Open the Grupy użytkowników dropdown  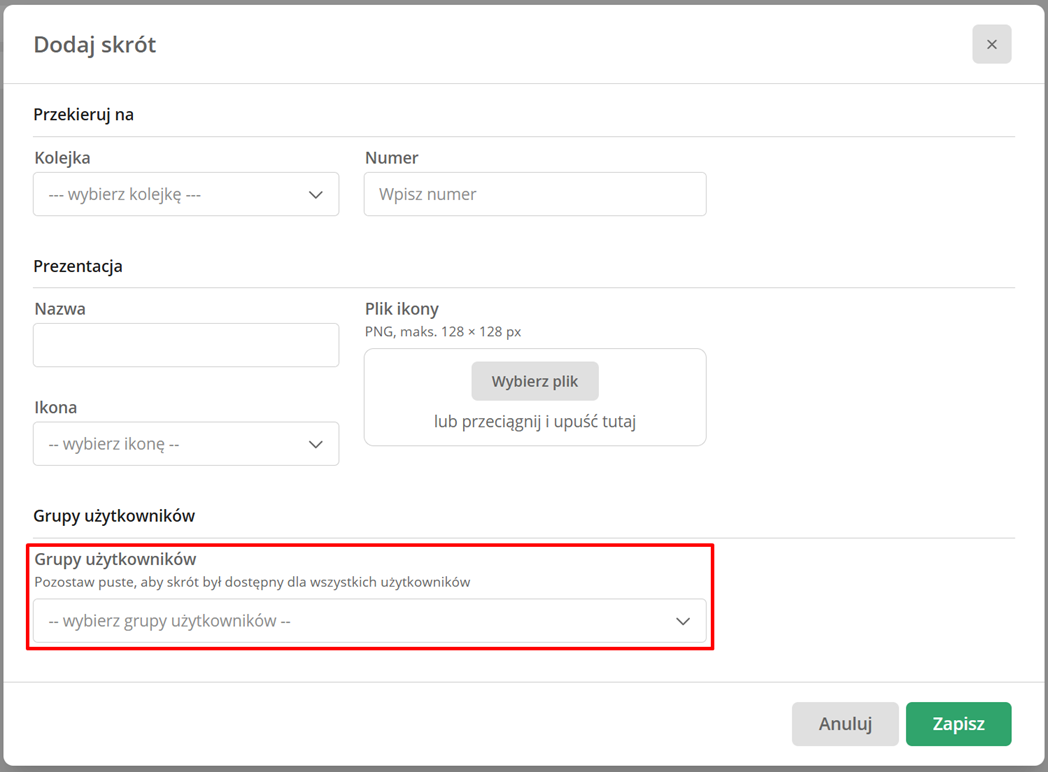click(x=370, y=621)
